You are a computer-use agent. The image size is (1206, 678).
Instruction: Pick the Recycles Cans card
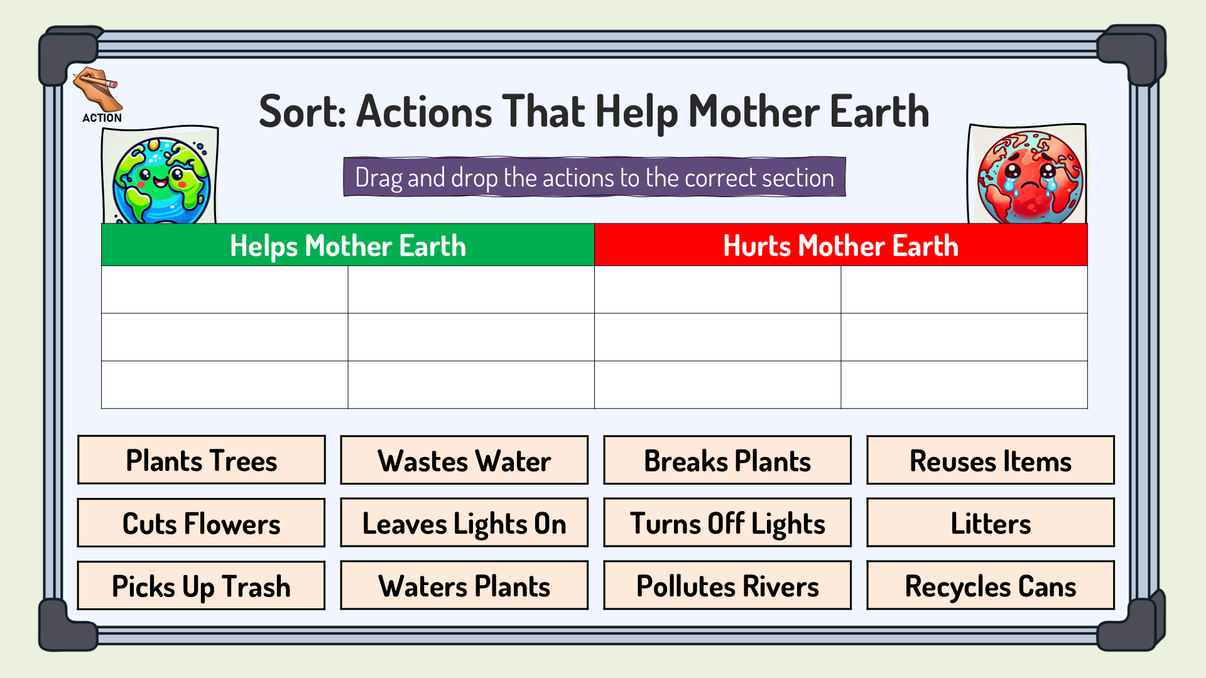tap(990, 586)
